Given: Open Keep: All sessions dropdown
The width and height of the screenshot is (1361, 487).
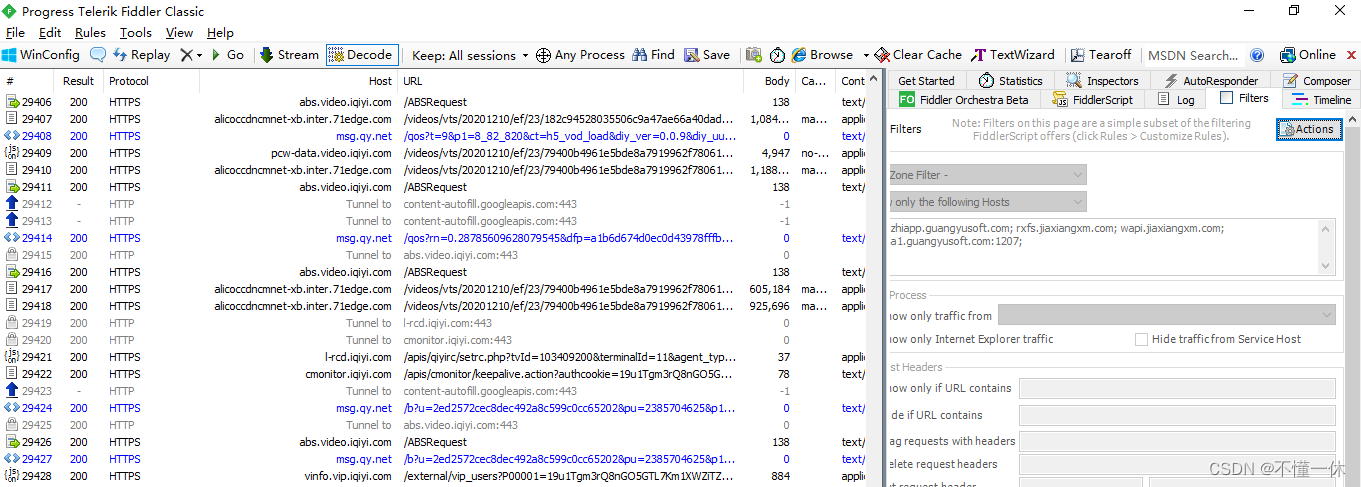Looking at the screenshot, I should [470, 55].
